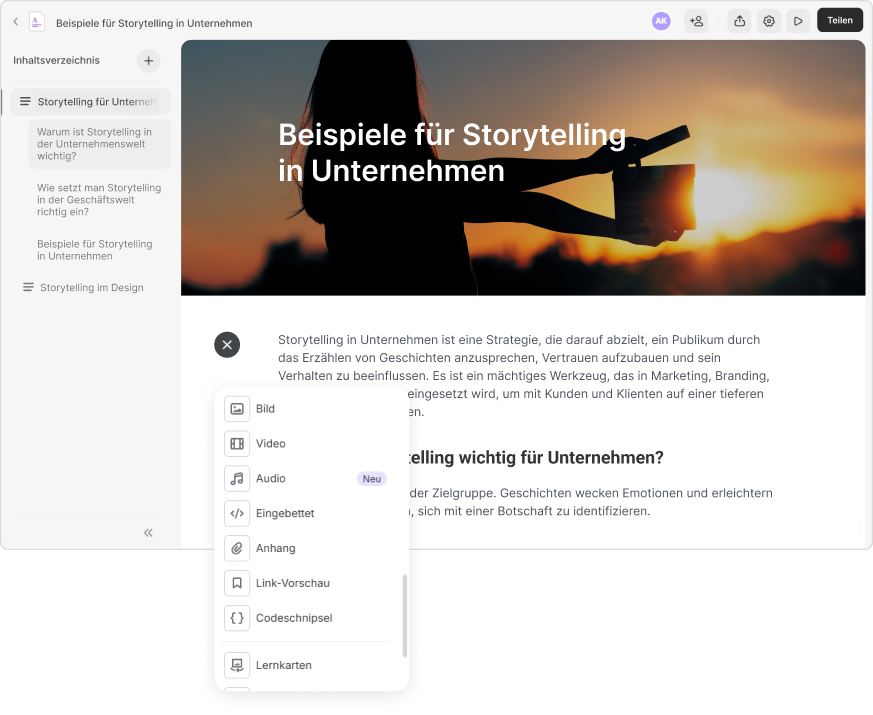873x715 pixels.
Task: Choose Link-Vorschau bookmark icon
Action: coord(237,583)
